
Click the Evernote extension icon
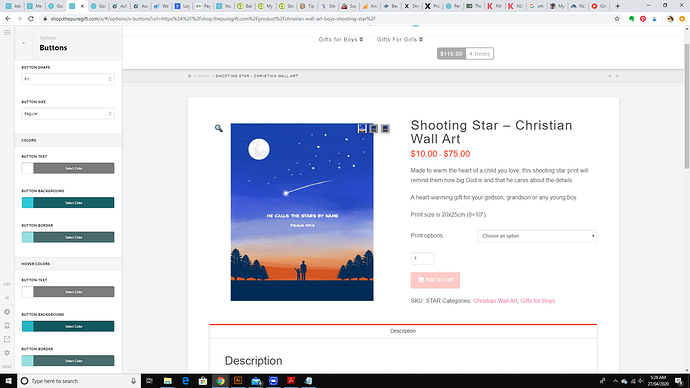coord(631,19)
